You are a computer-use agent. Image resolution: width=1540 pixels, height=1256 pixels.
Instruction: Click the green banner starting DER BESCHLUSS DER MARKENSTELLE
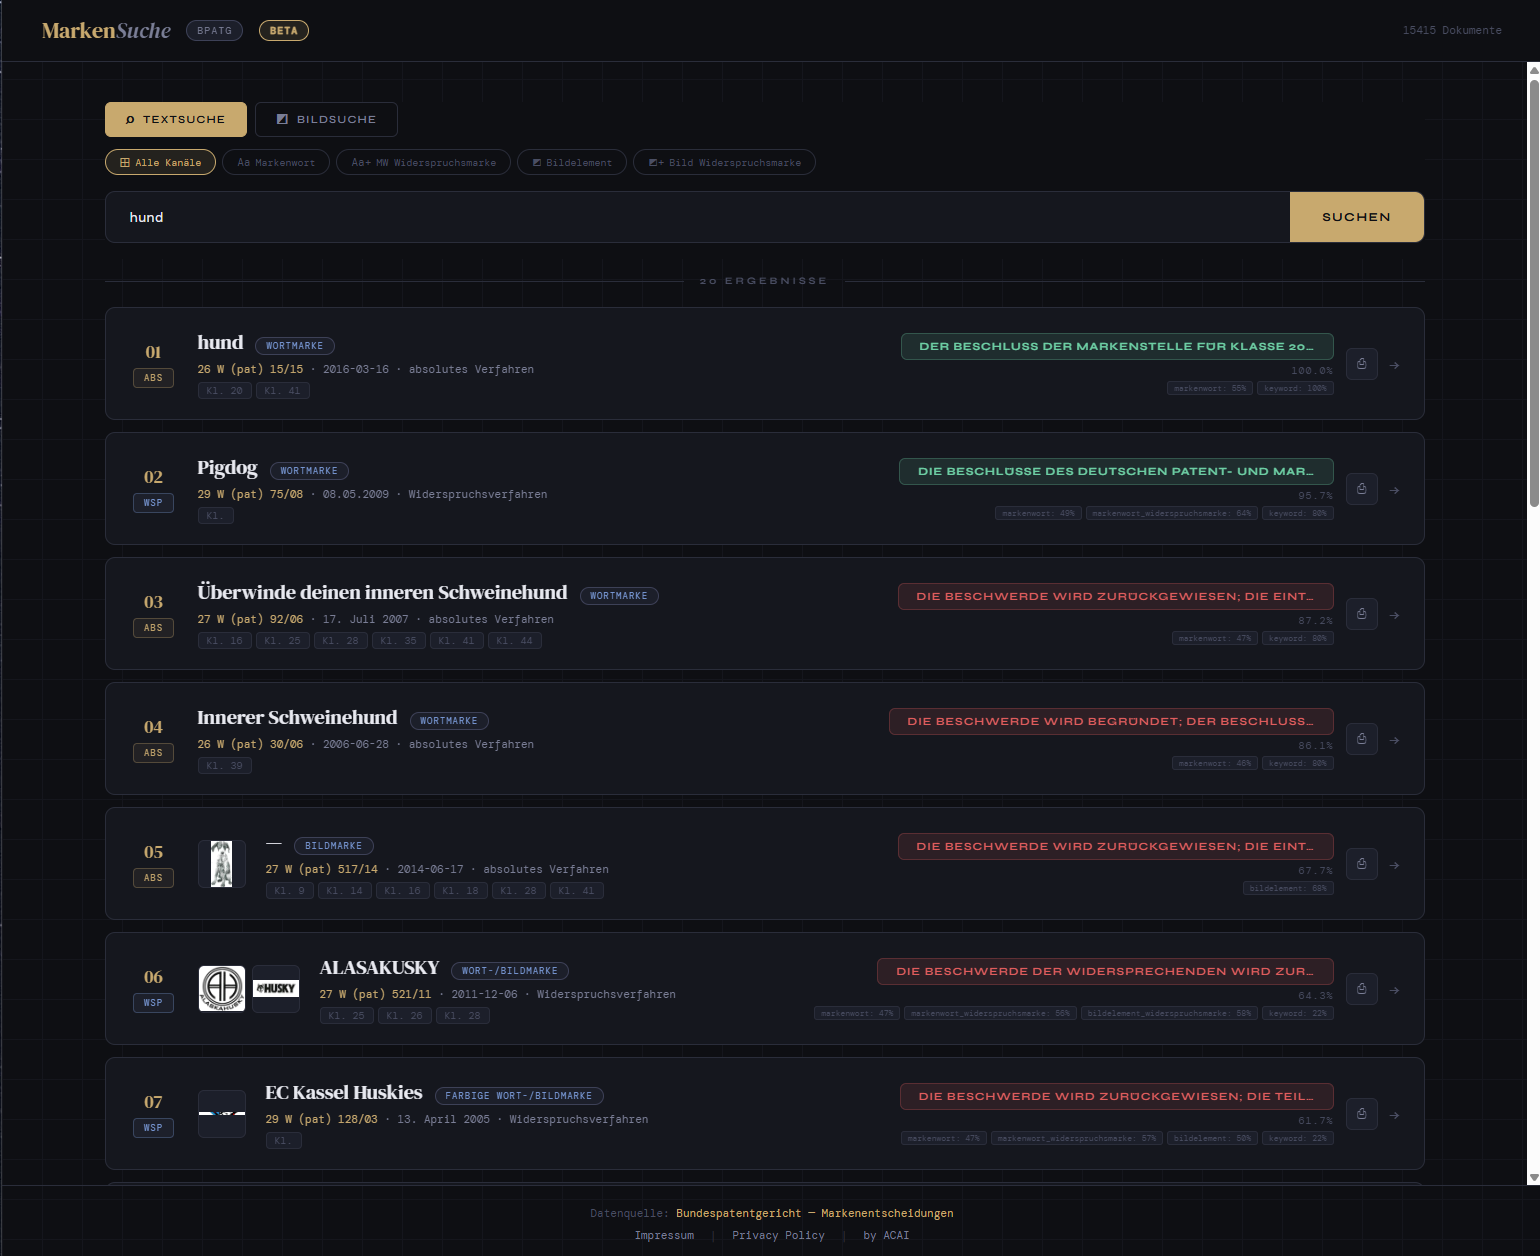1117,346
